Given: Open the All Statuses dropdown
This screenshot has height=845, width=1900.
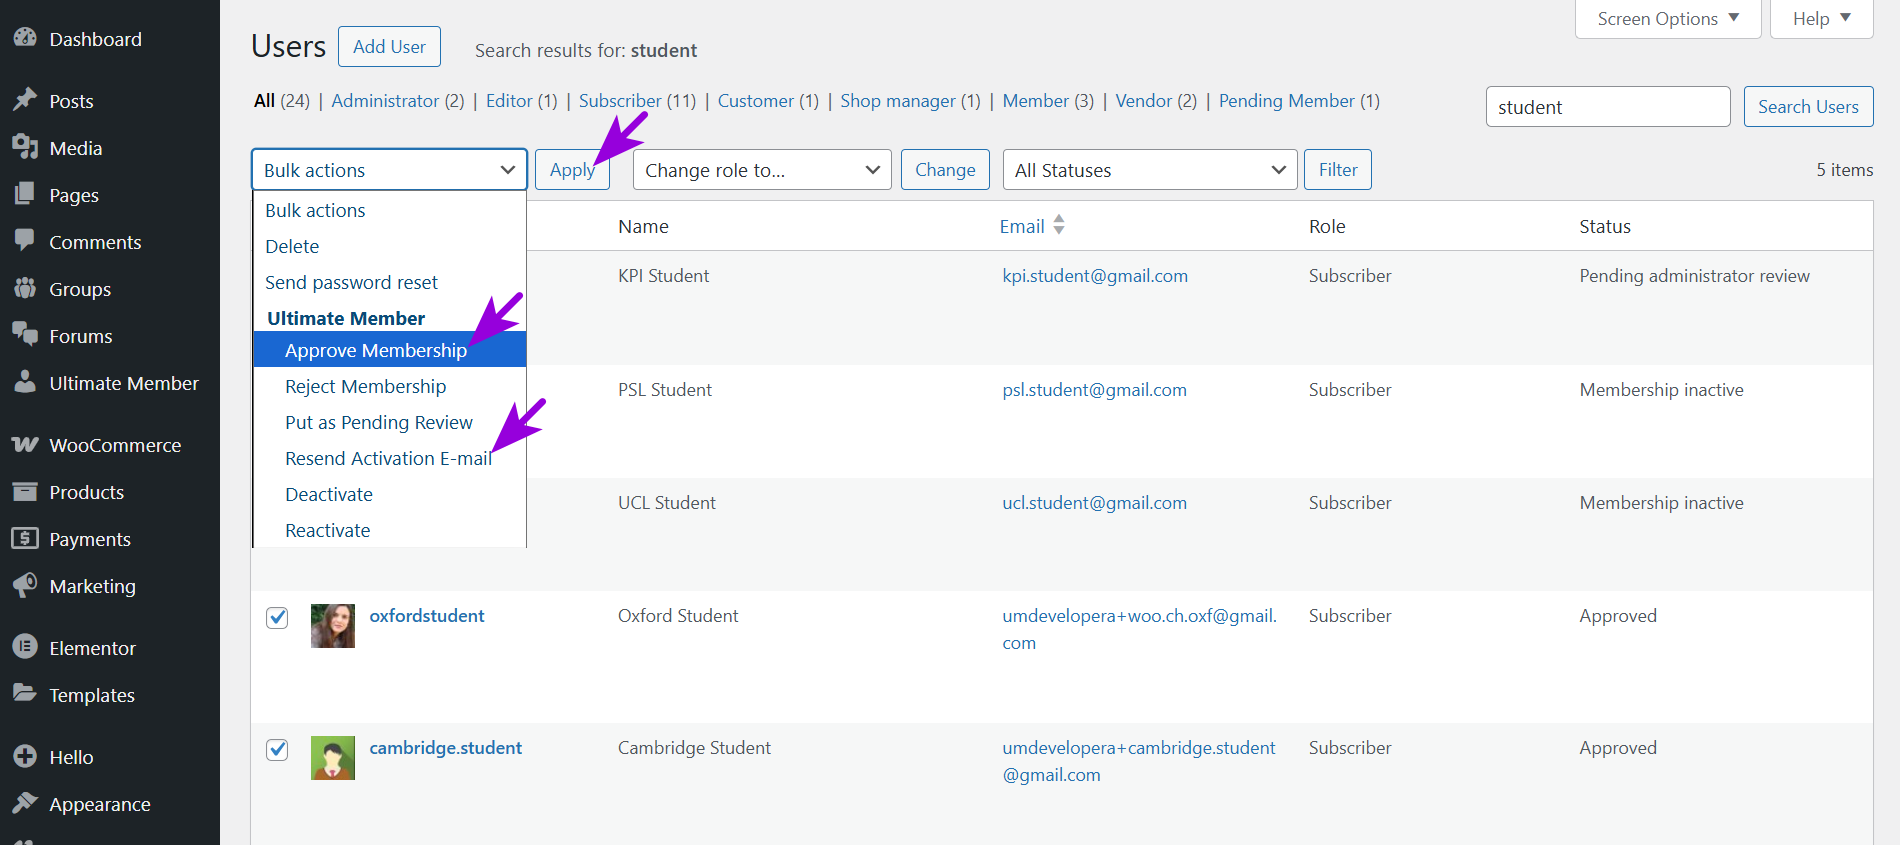Looking at the screenshot, I should [1150, 170].
